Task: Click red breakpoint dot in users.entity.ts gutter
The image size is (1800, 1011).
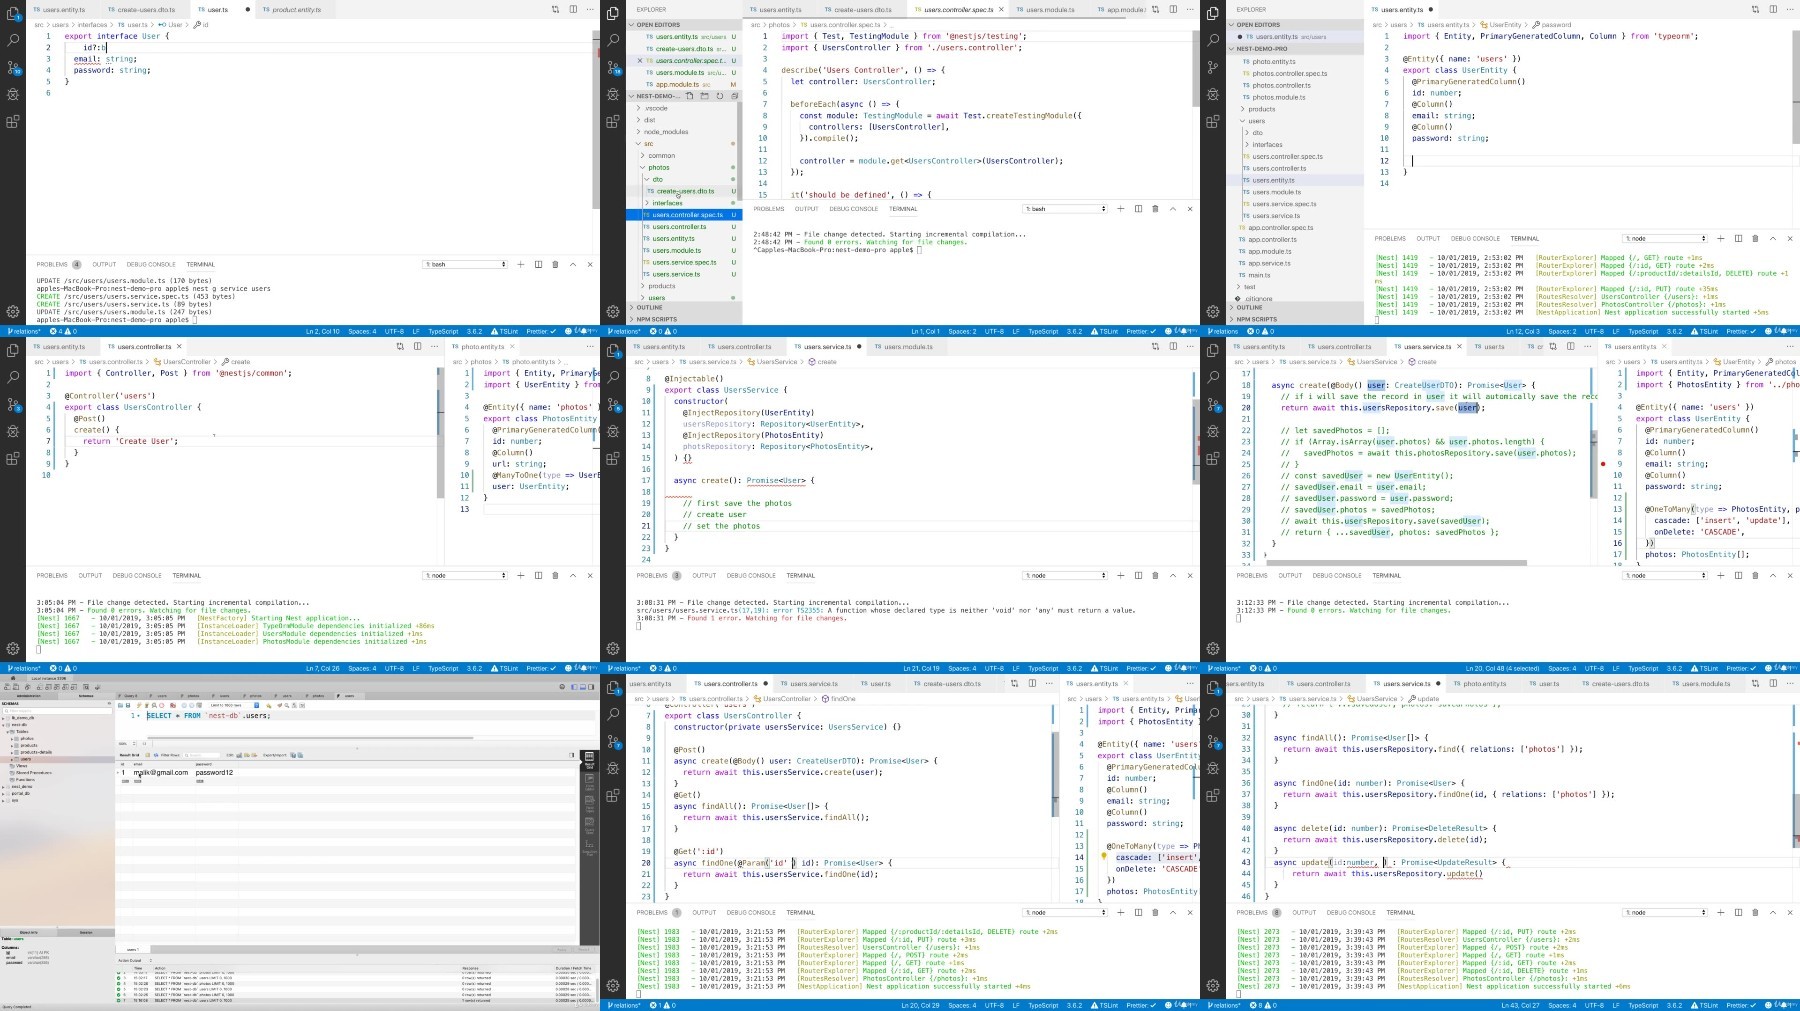Action: 1603,464
